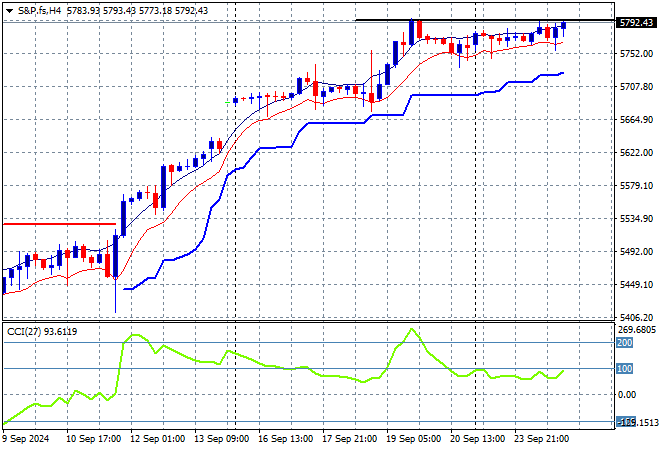This screenshot has width=660, height=450.
Task: Click the CCI 200 level label
Action: tap(625, 342)
